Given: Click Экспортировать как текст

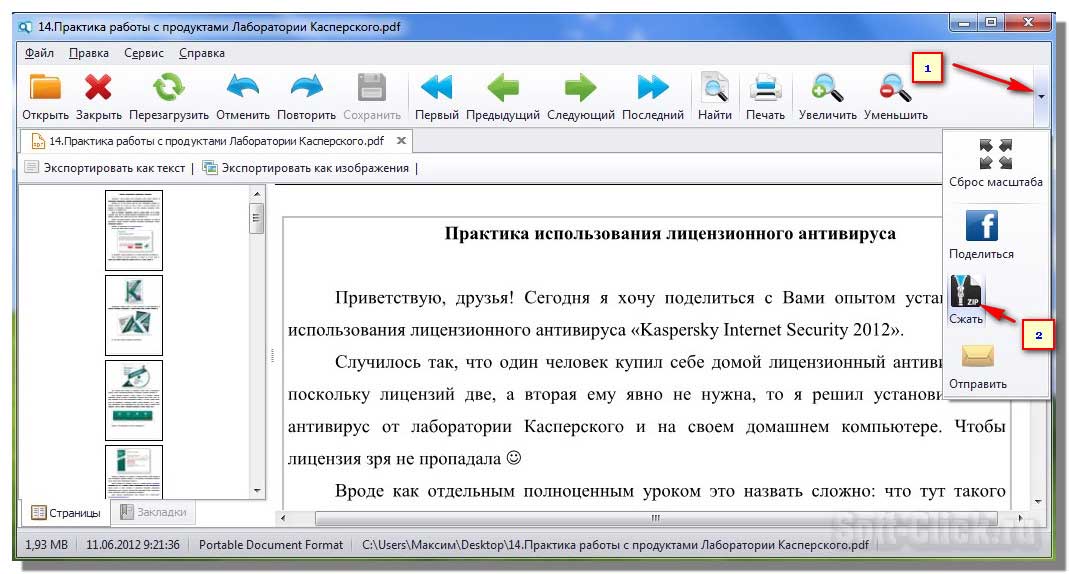Looking at the screenshot, I should 105,168.
